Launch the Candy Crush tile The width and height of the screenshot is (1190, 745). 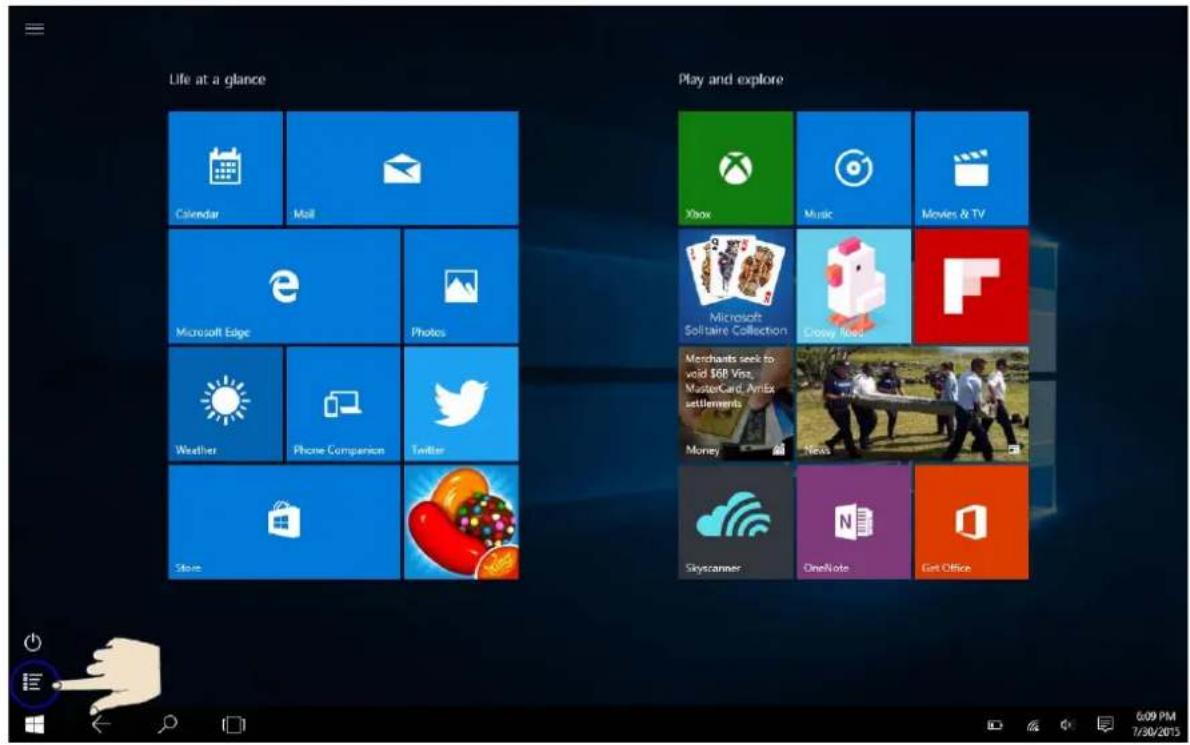pos(461,522)
